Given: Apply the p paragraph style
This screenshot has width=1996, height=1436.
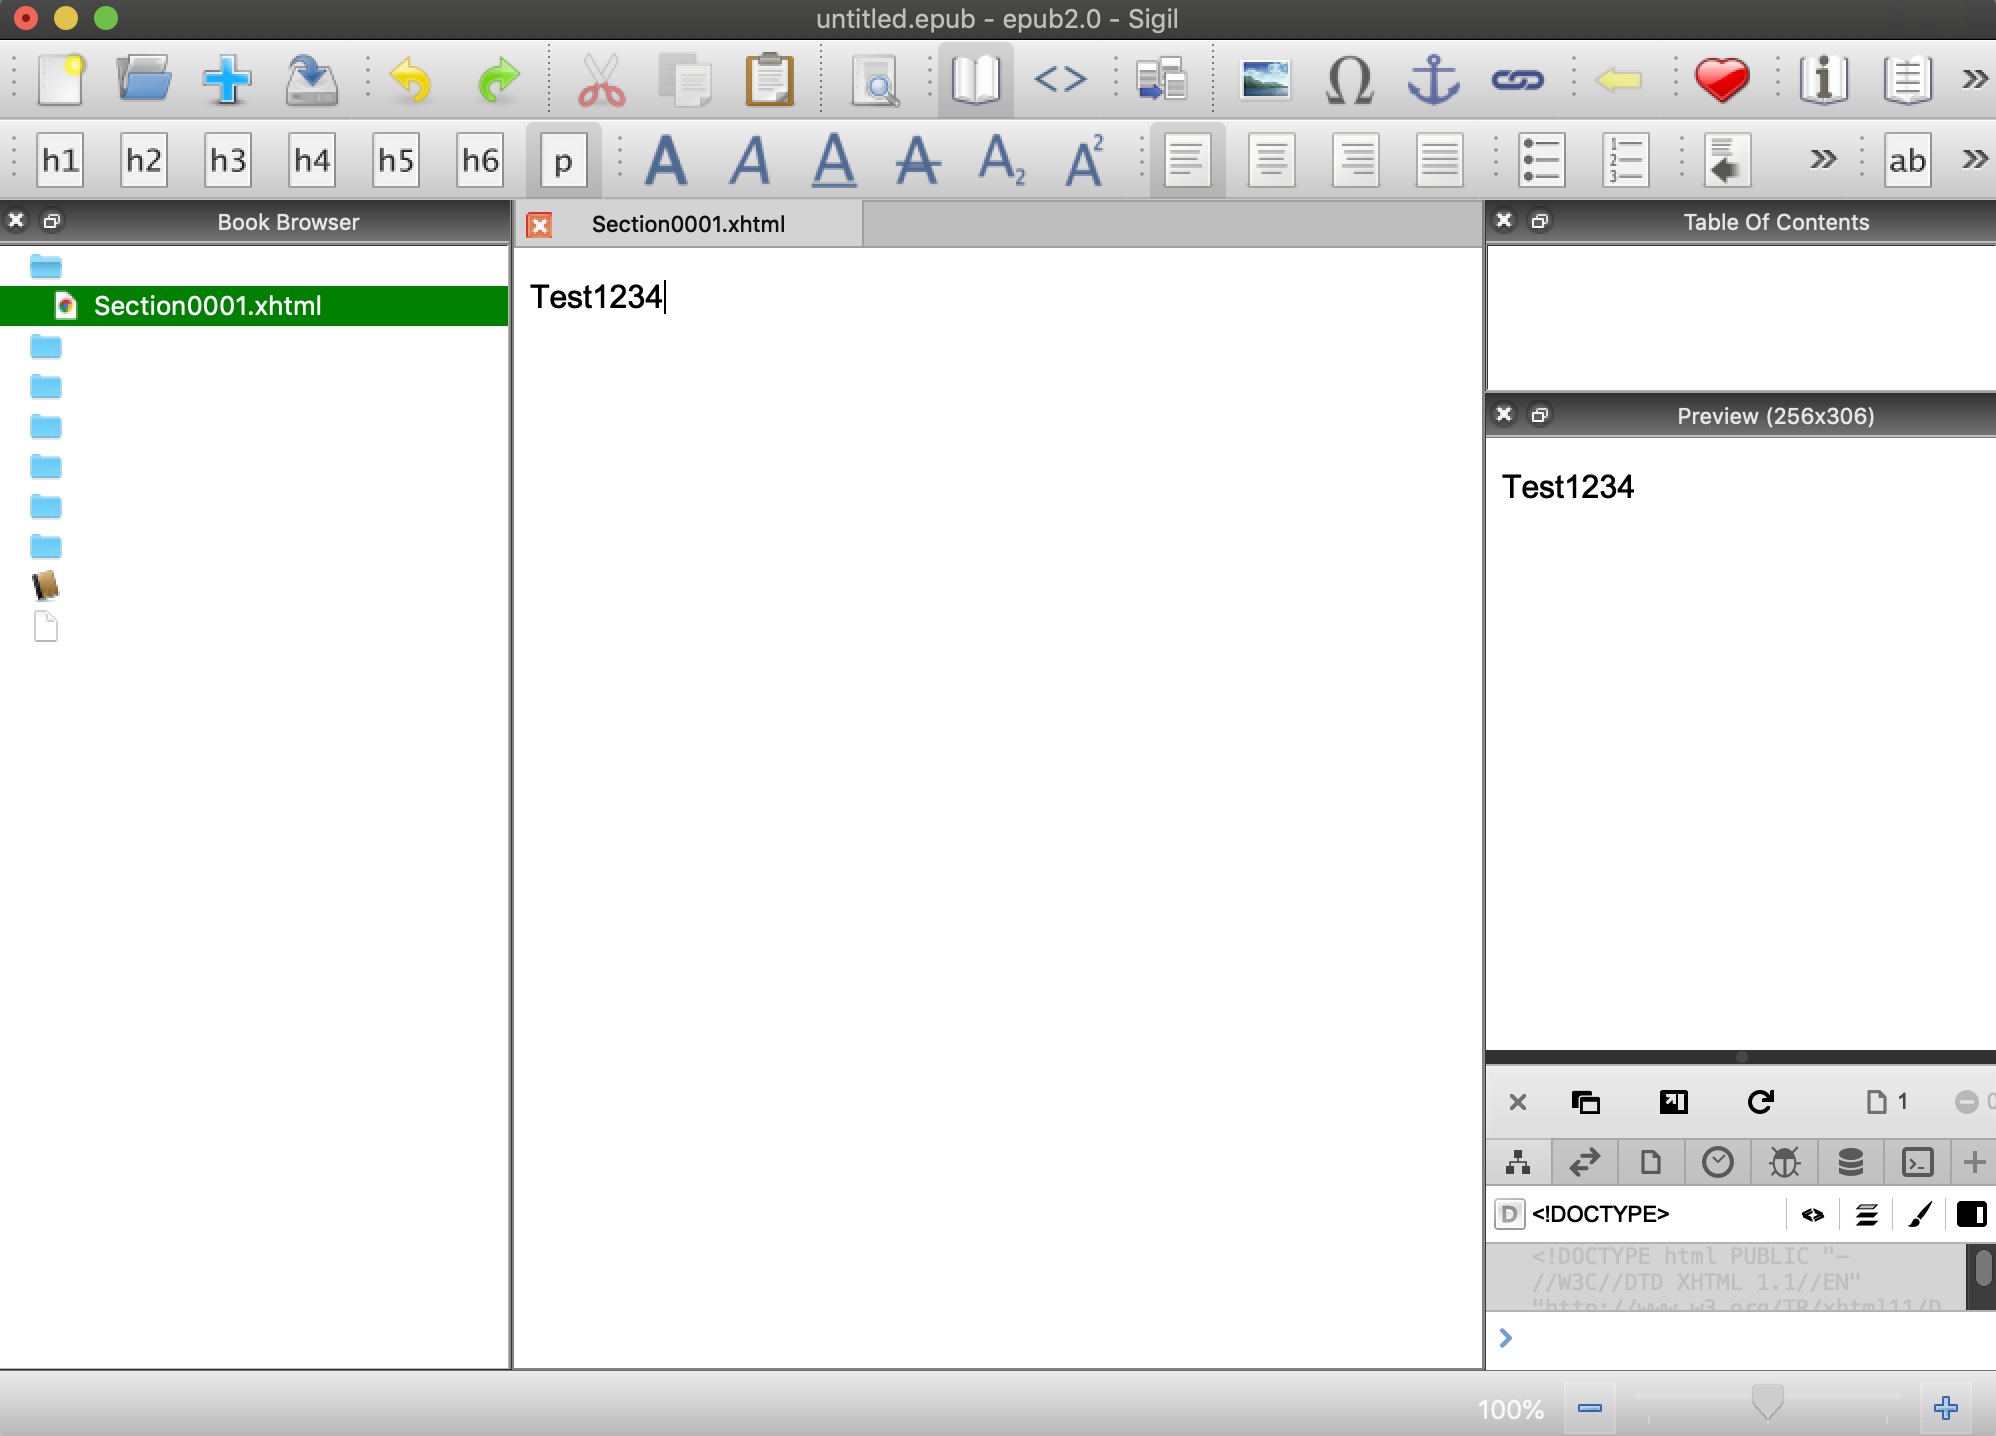Looking at the screenshot, I should [x=563, y=159].
